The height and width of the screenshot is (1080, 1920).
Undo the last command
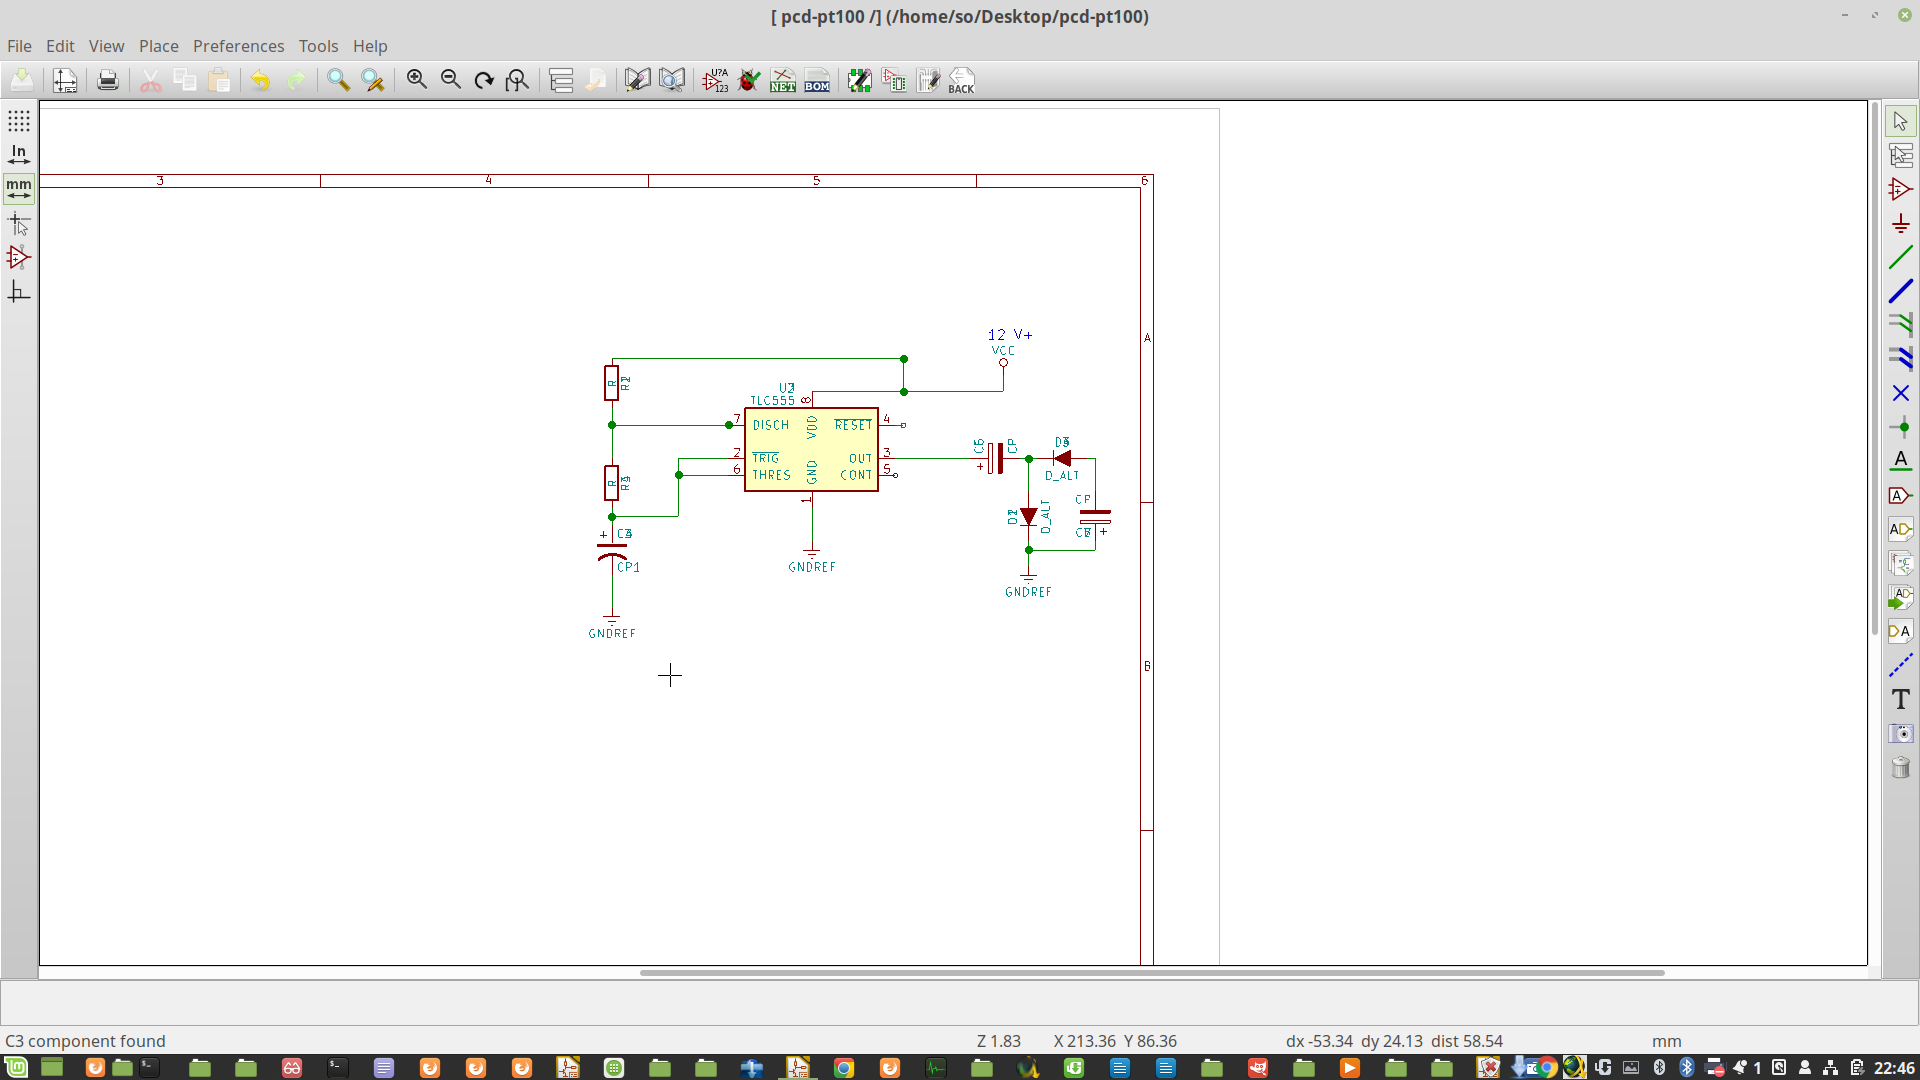tap(260, 81)
